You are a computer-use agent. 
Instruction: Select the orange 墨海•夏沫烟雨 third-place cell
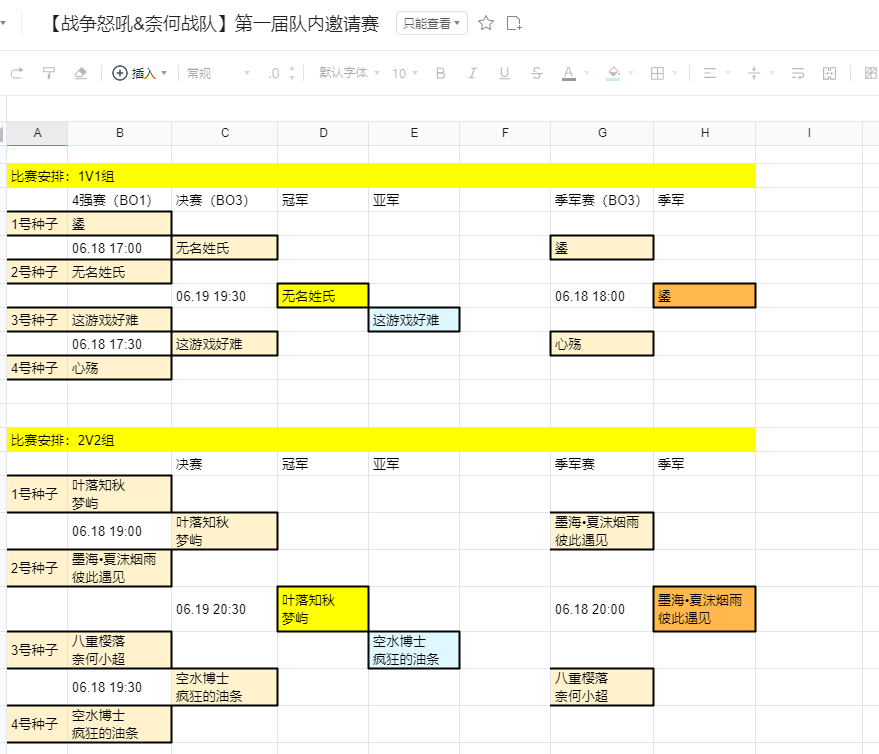tap(705, 609)
